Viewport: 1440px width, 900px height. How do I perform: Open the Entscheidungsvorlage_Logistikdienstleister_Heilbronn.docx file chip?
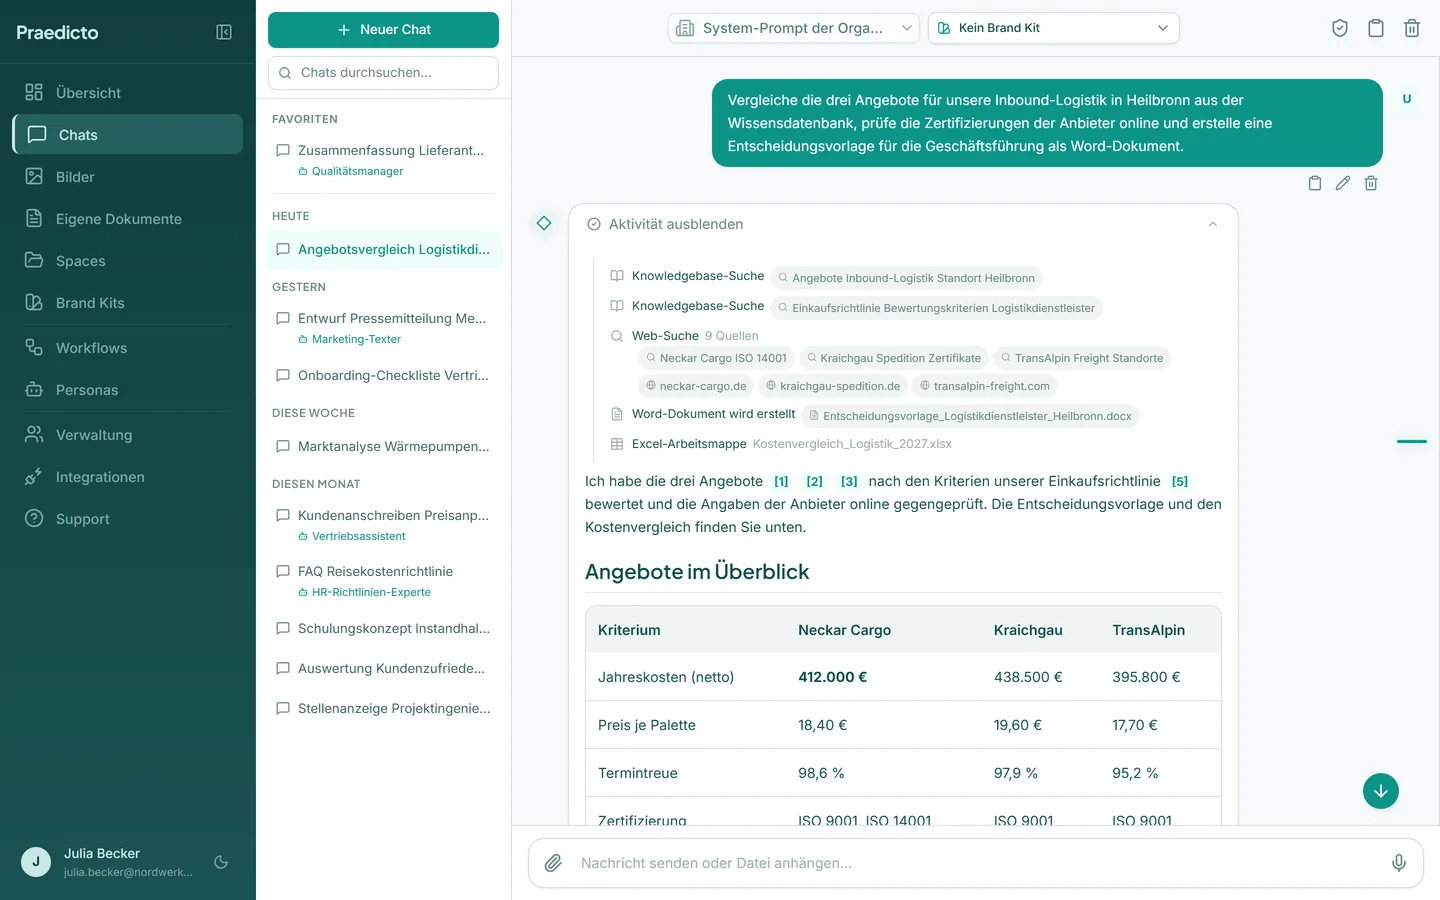pyautogui.click(x=970, y=416)
